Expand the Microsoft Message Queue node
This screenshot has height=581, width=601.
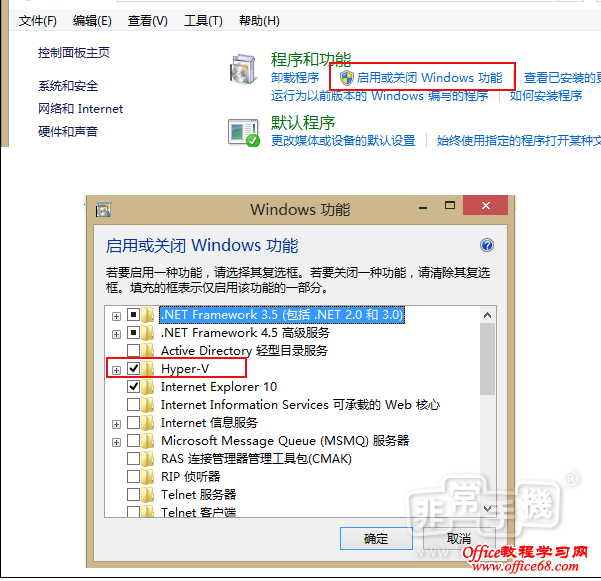(x=116, y=442)
